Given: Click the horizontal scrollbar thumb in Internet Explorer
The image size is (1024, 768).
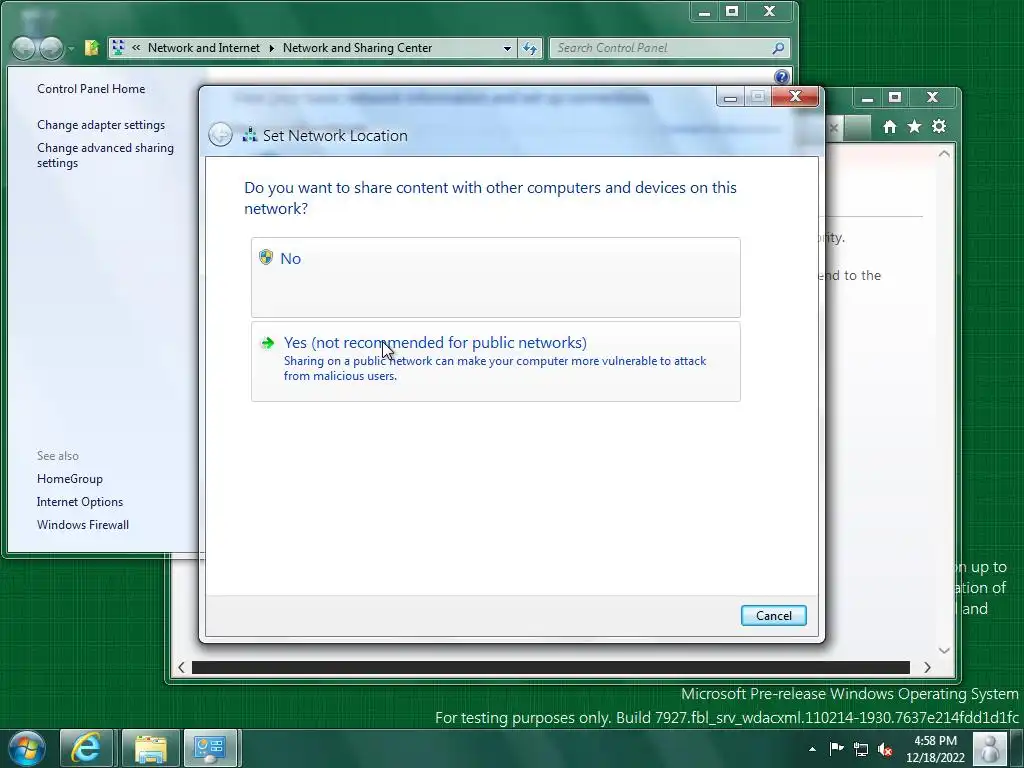Looking at the screenshot, I should 551,667.
